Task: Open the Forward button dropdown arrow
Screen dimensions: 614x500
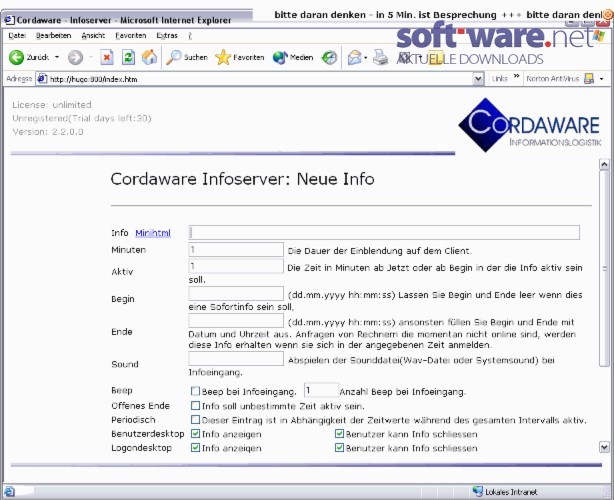Action: tap(90, 57)
